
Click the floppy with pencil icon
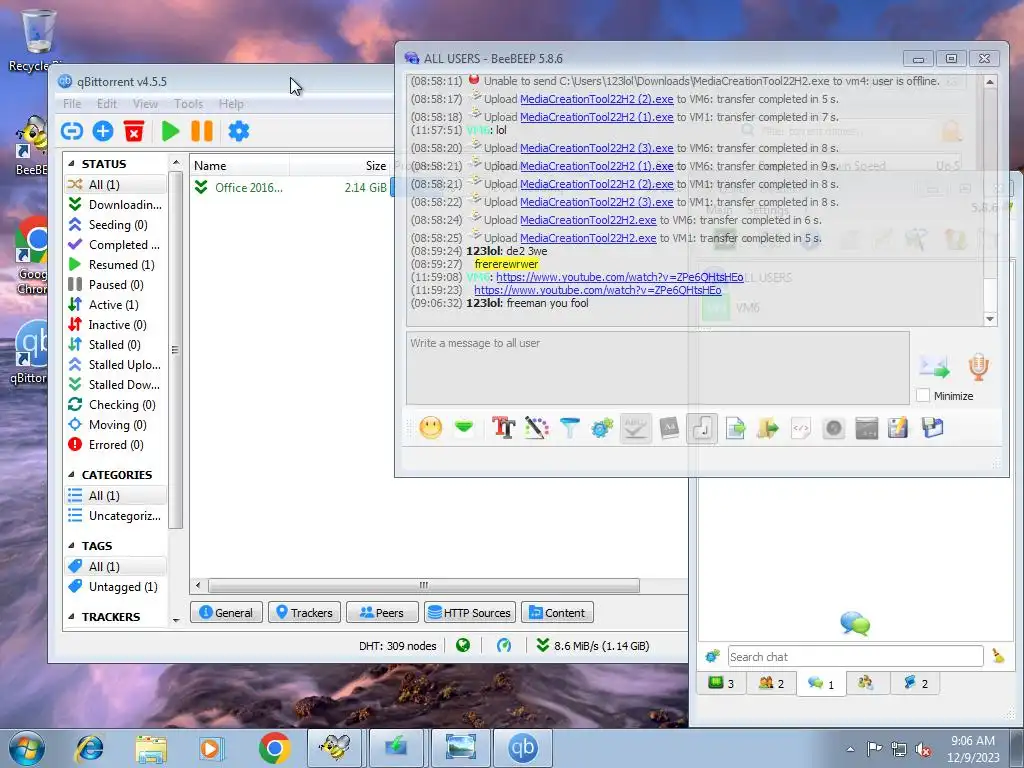[898, 428]
